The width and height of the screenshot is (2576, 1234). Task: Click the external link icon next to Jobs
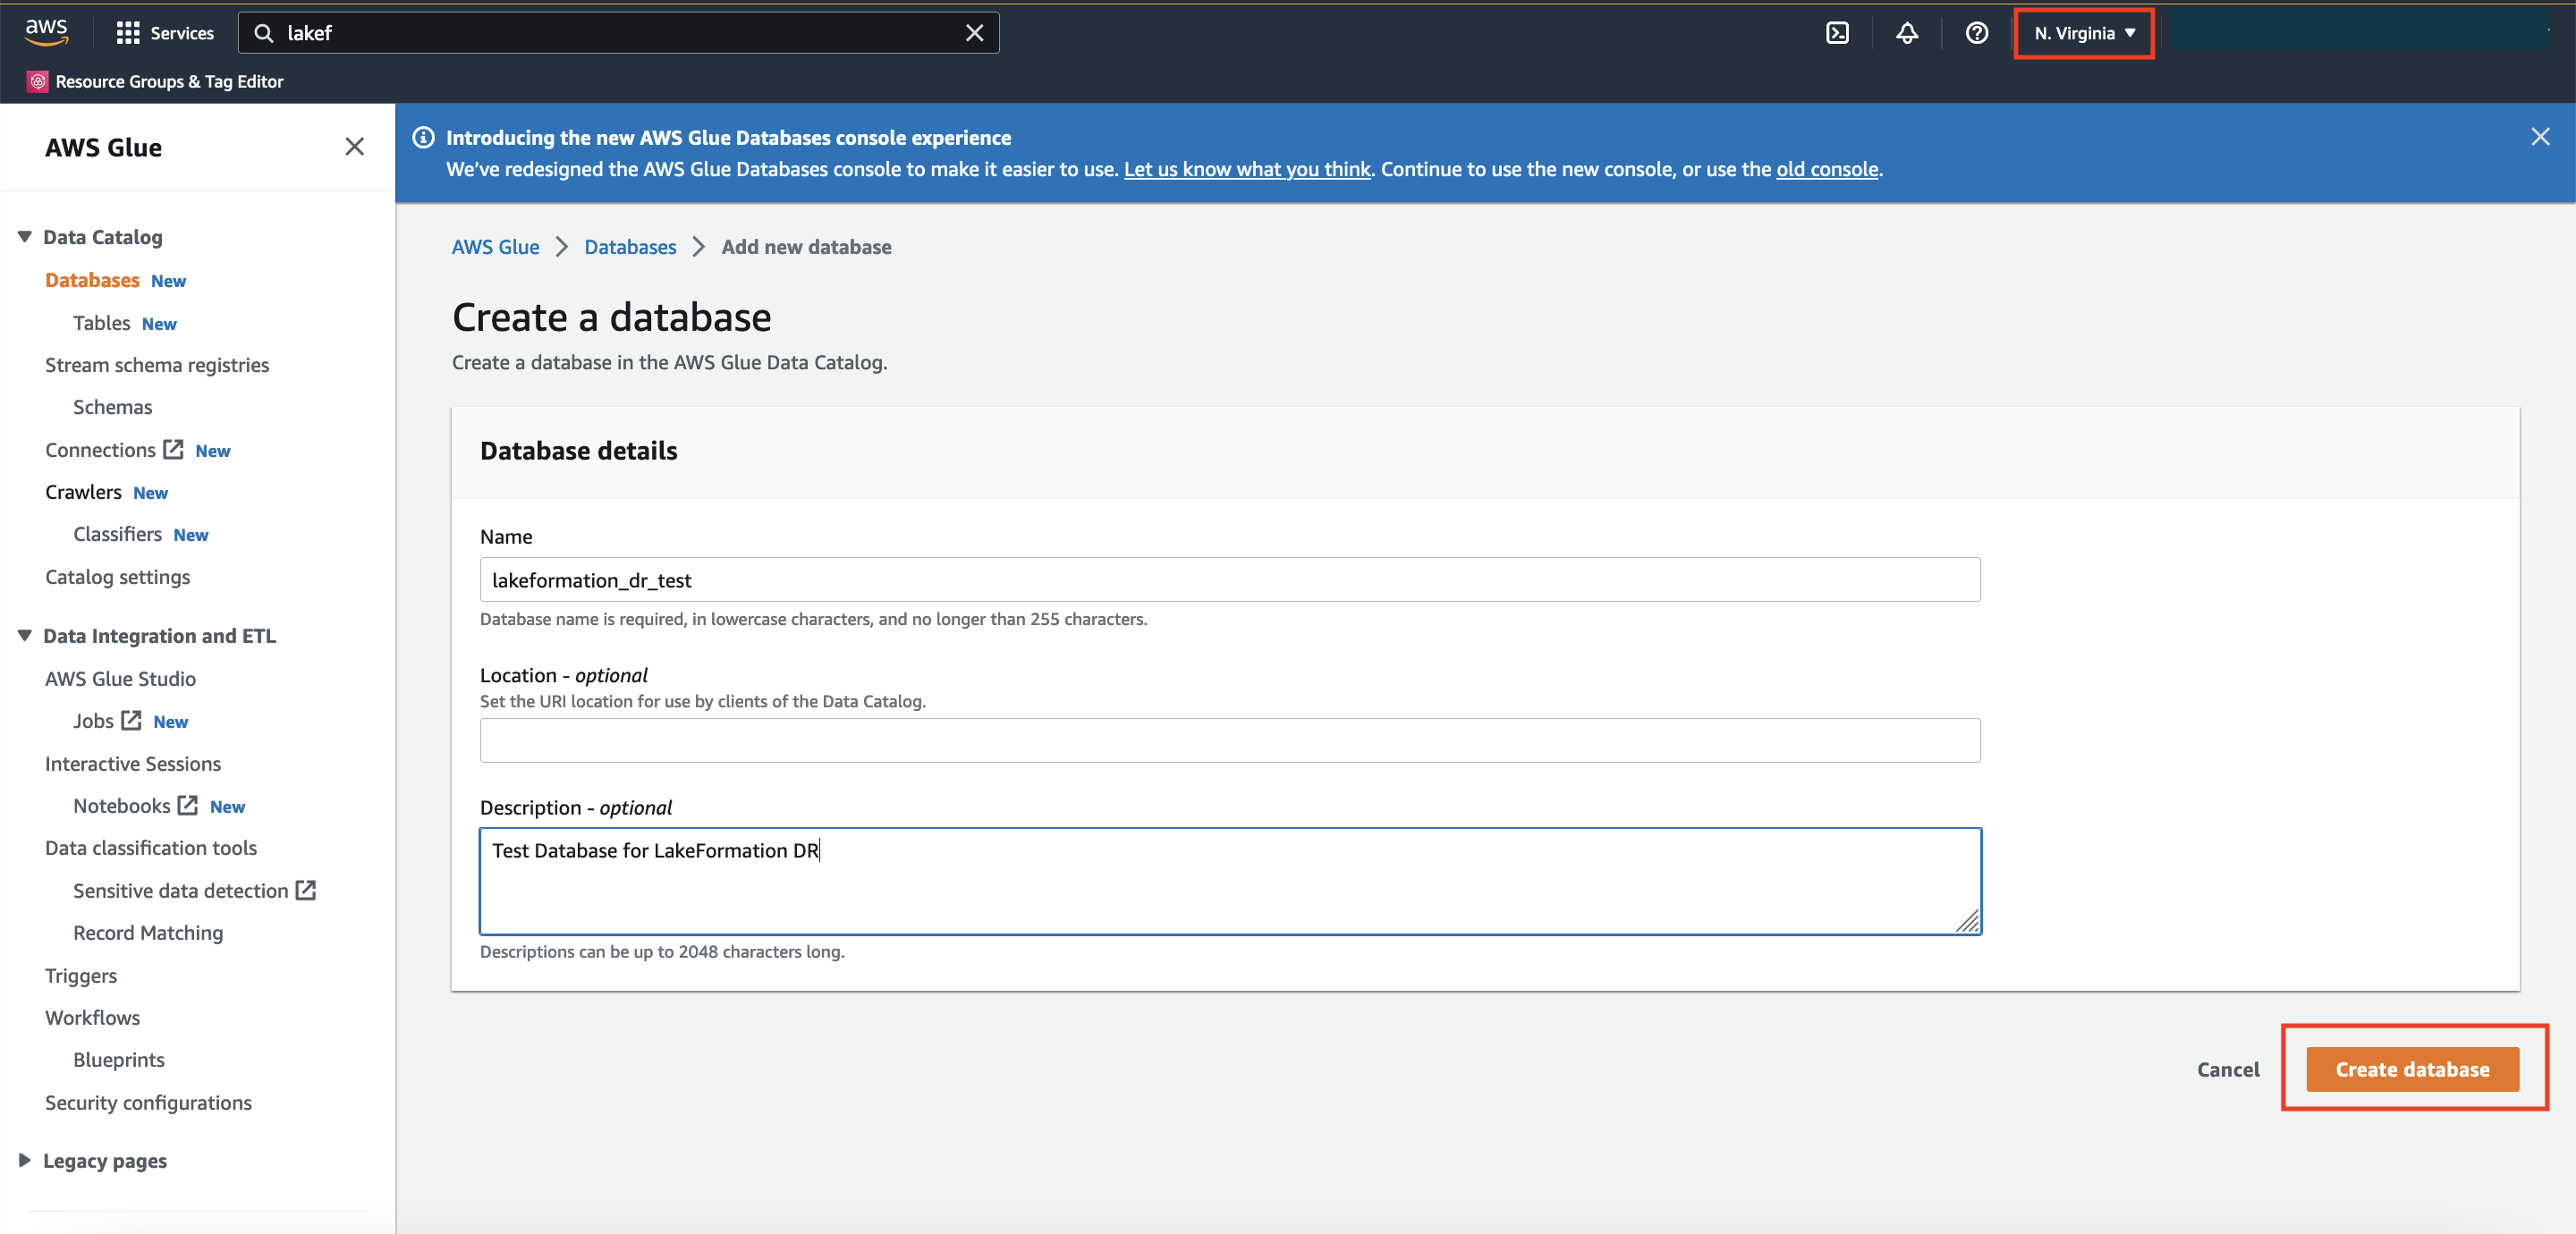[x=131, y=720]
